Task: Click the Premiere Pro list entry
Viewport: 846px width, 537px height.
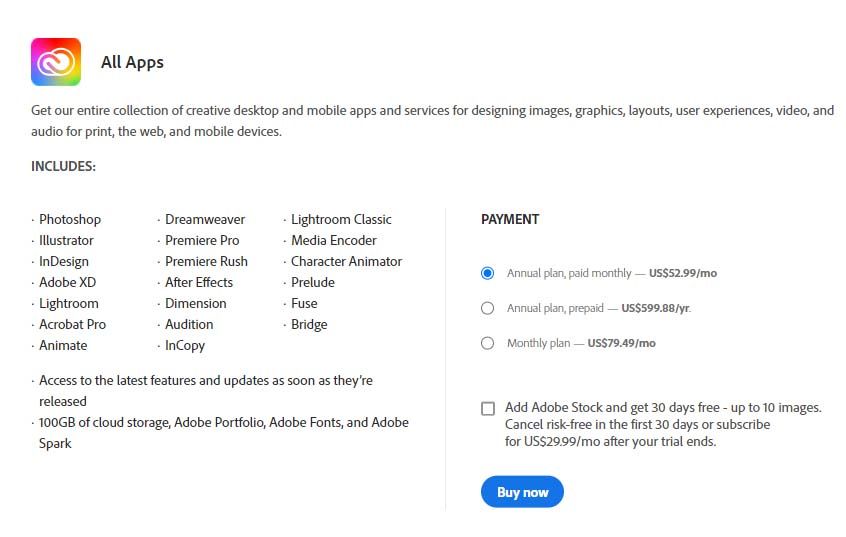Action: tap(202, 240)
